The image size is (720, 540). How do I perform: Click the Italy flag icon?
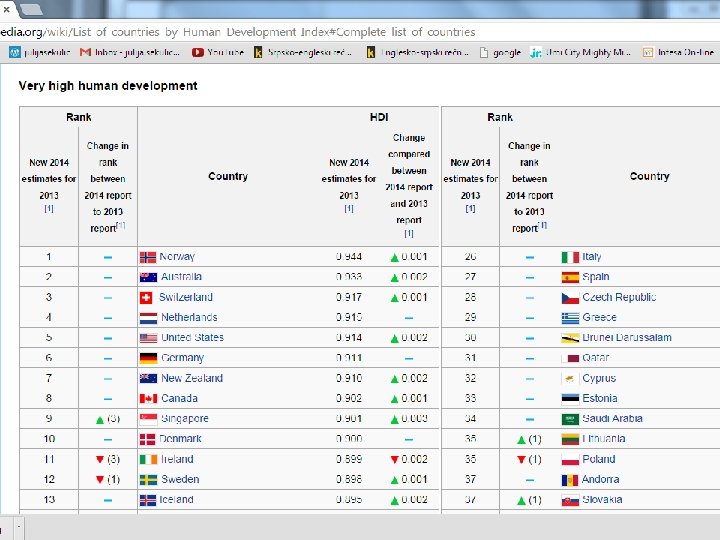[x=570, y=257]
